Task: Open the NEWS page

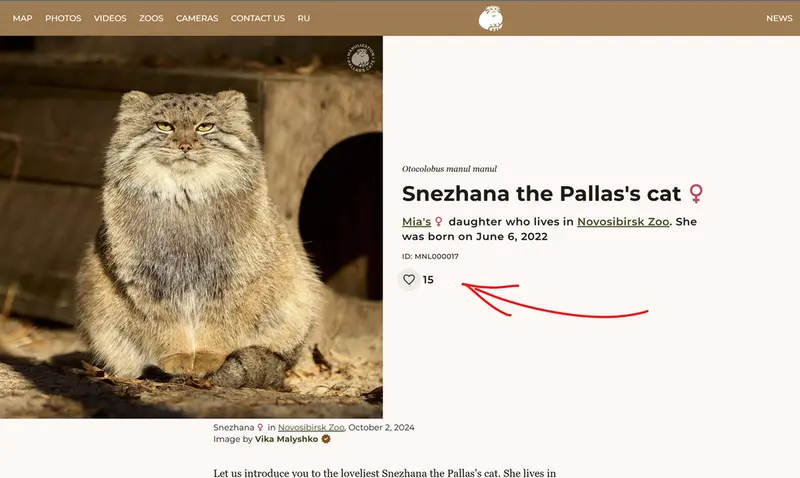Action: click(779, 18)
